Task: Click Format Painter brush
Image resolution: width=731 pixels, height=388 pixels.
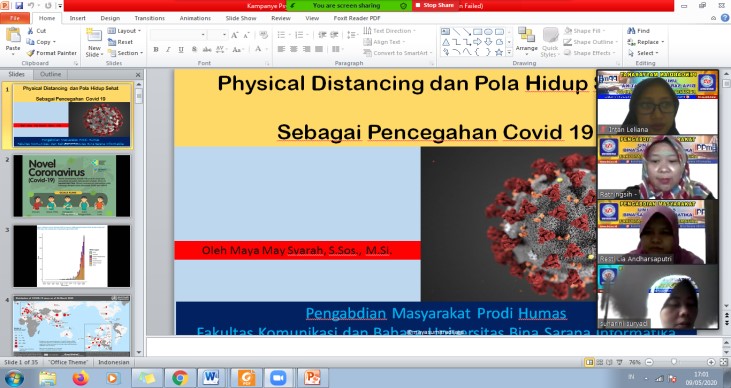Action: pos(51,53)
